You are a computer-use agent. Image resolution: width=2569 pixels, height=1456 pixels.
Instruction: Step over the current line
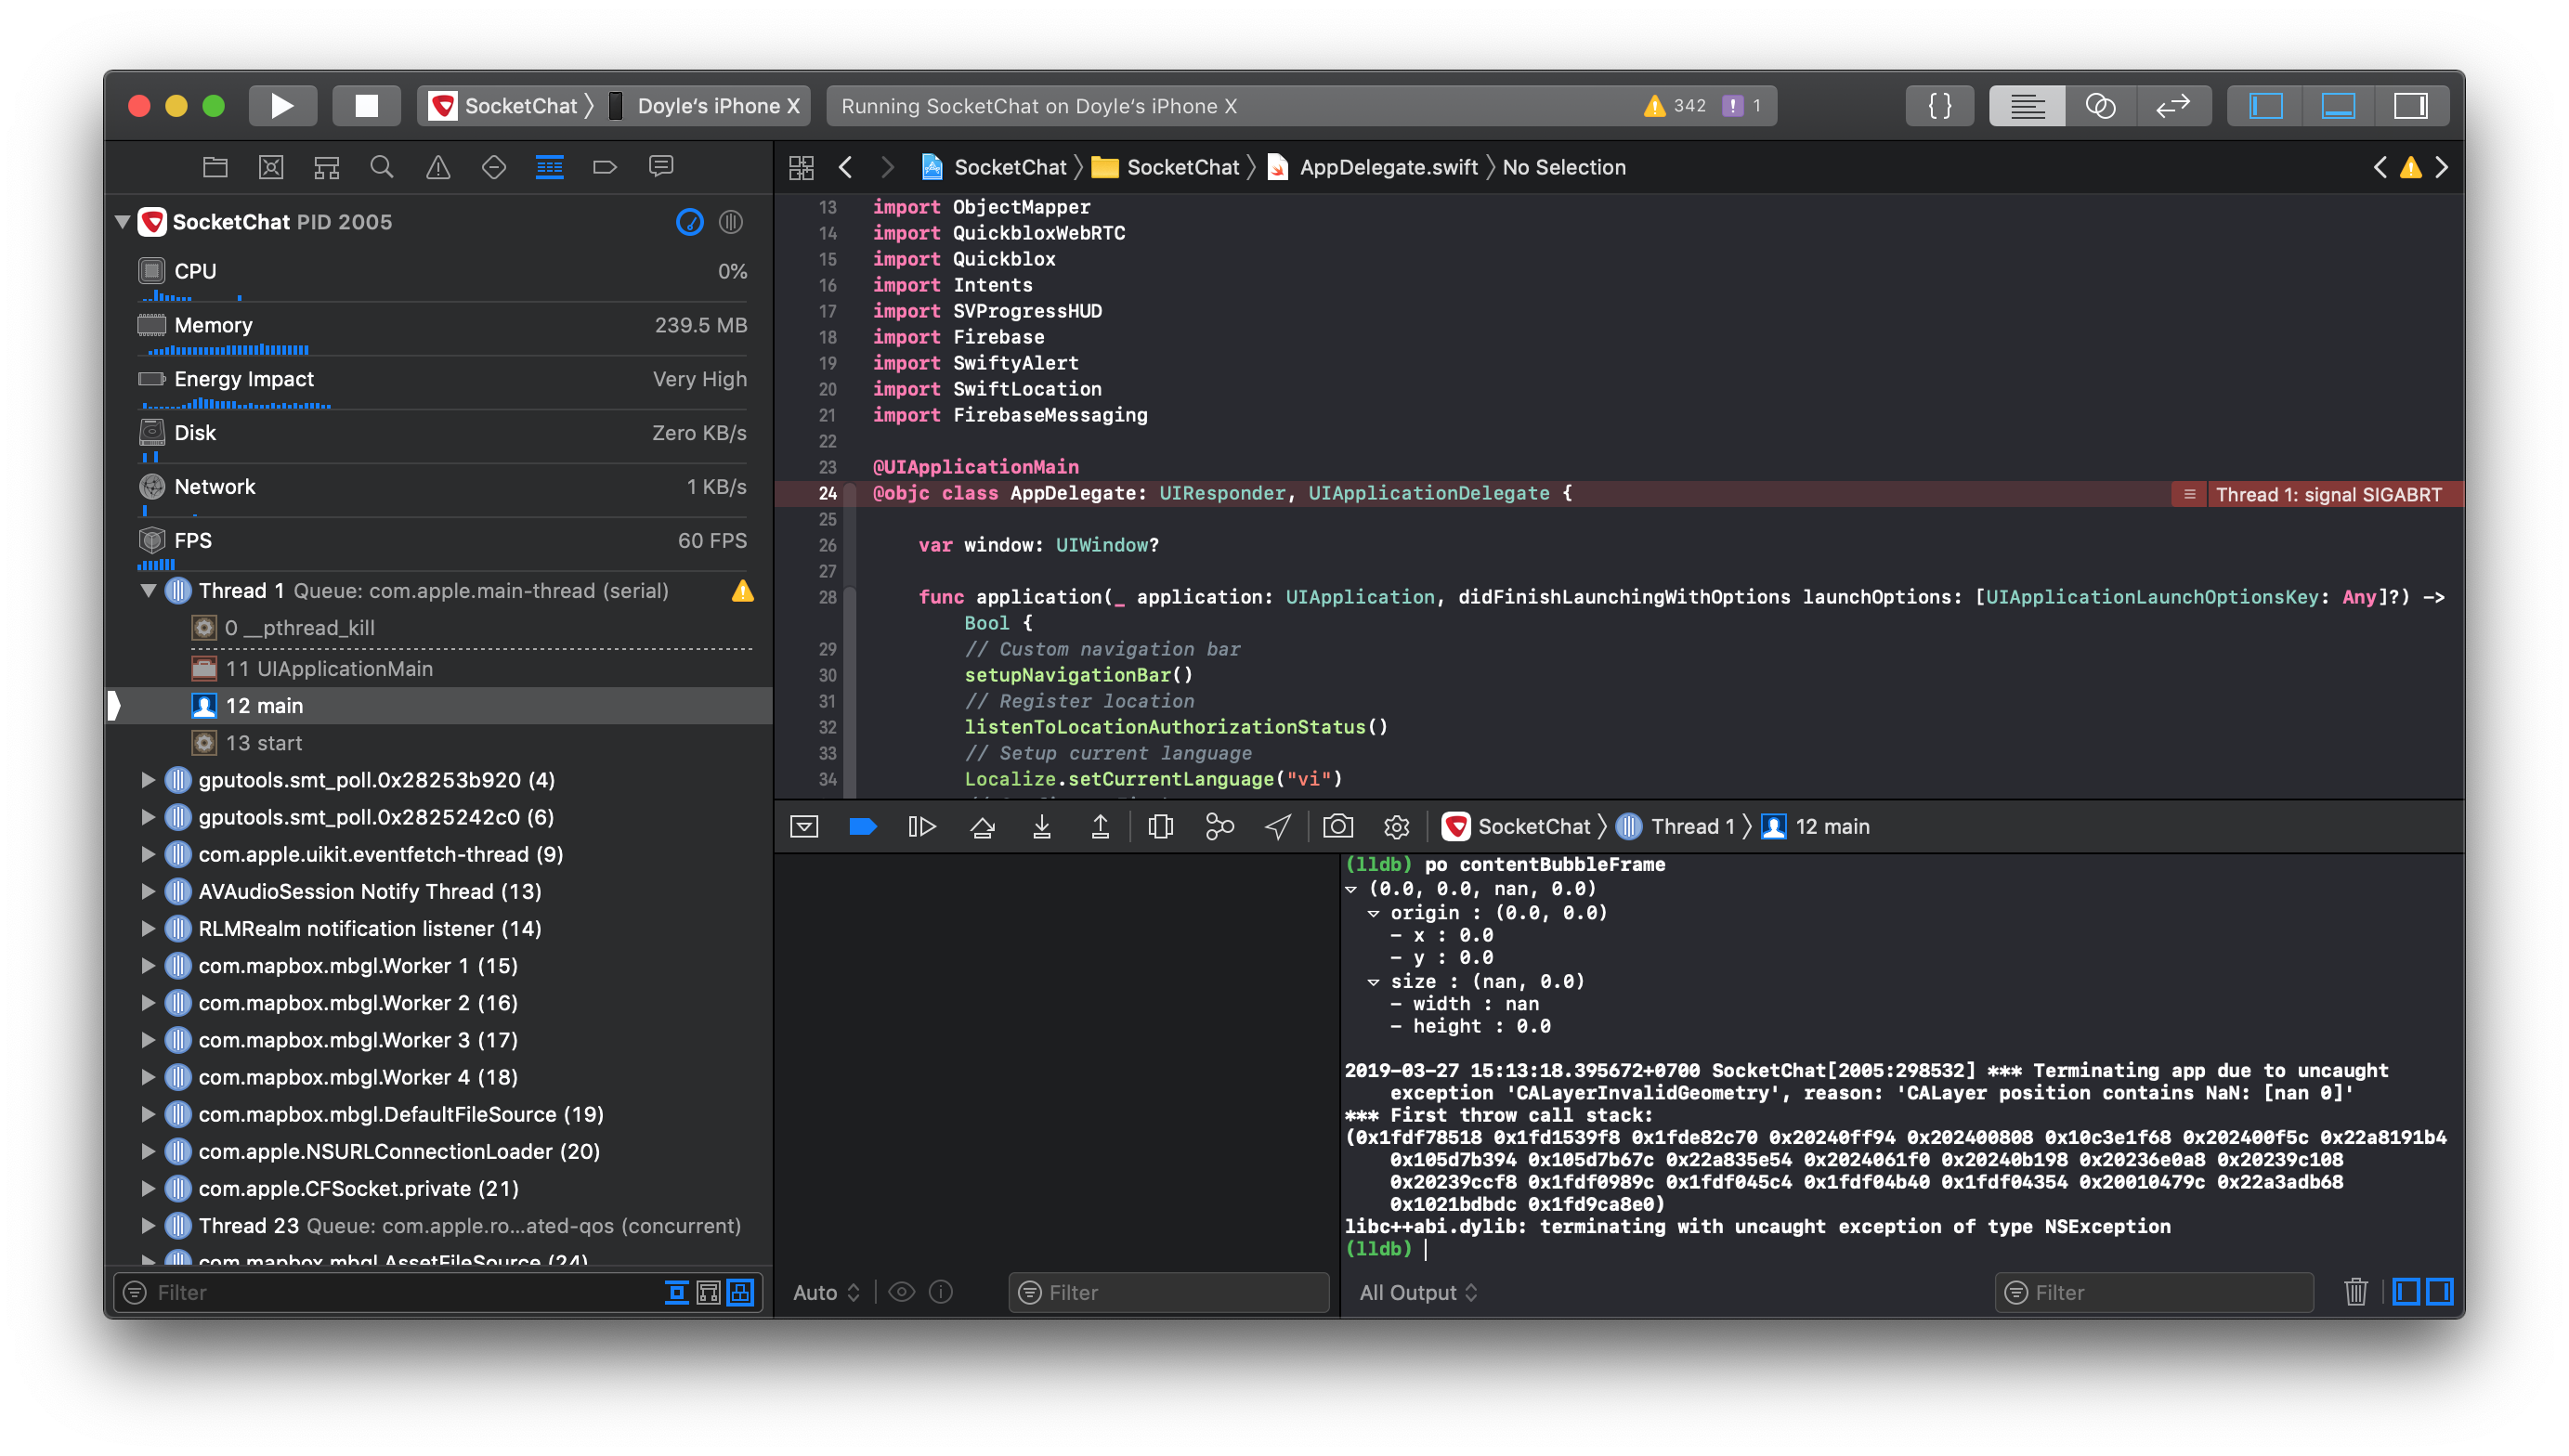pos(982,827)
